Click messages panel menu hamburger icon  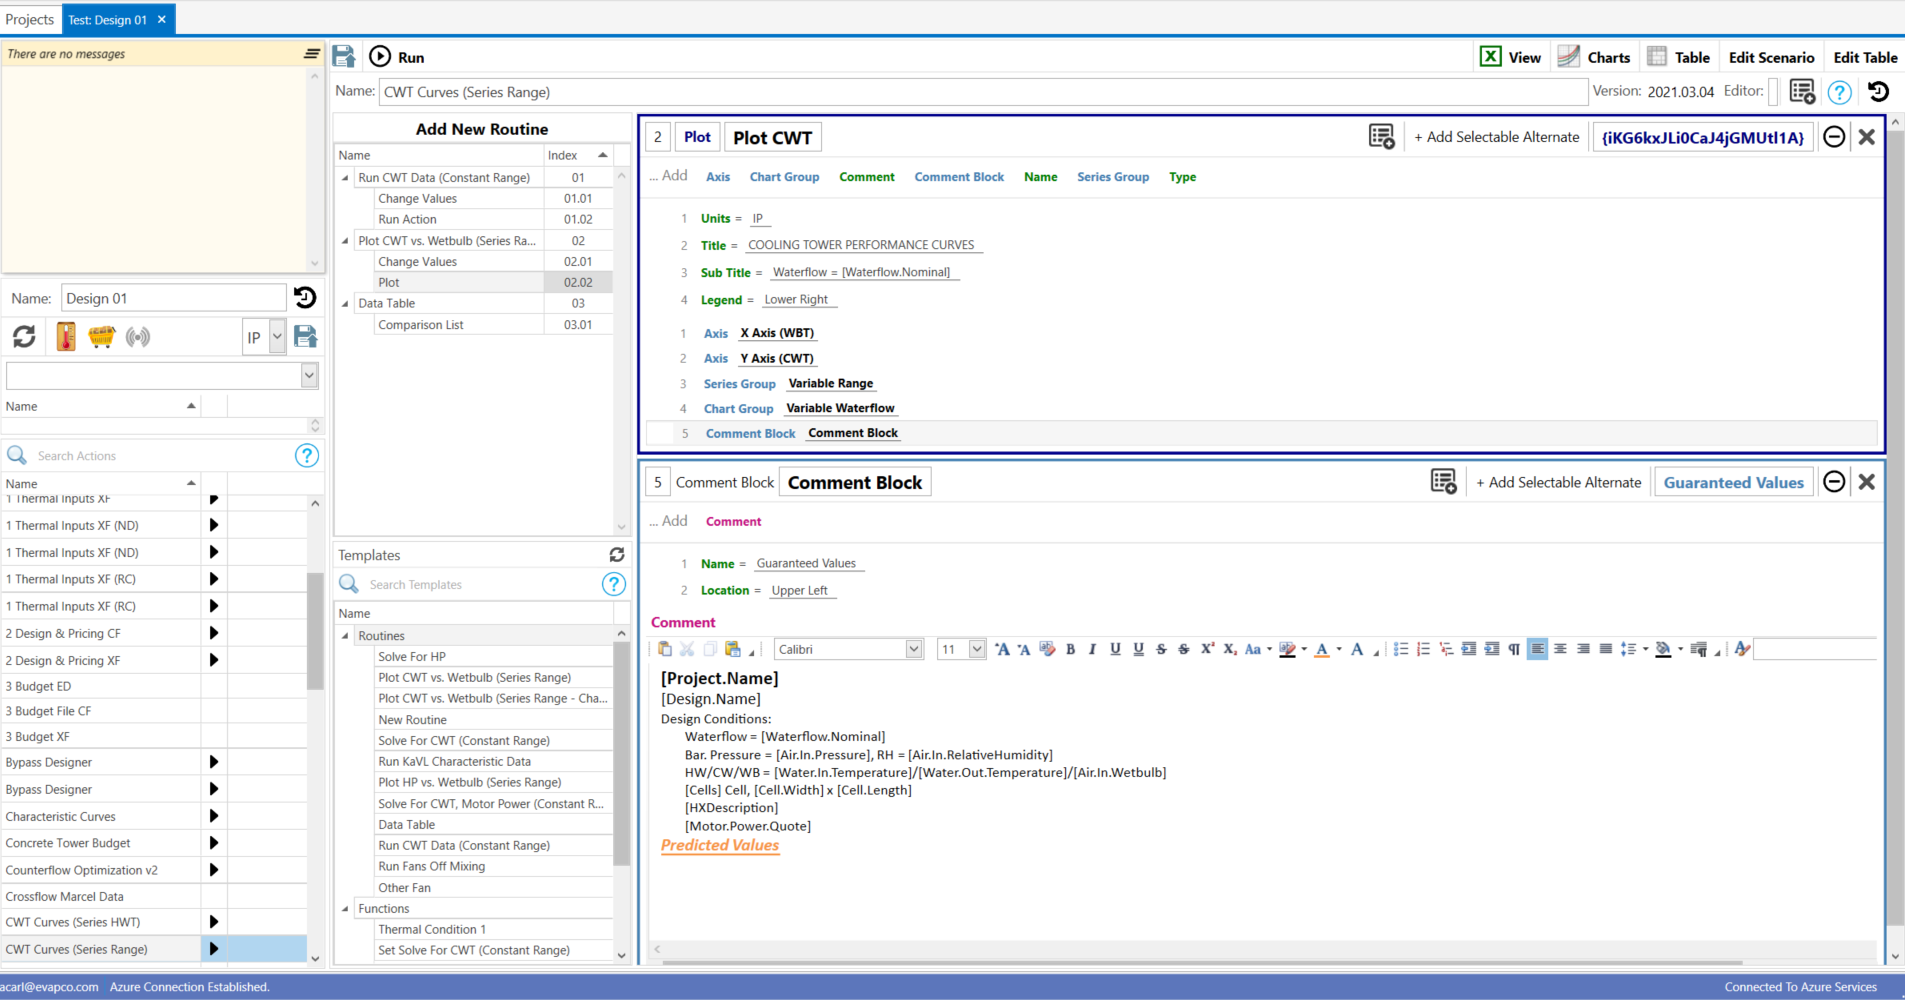(x=312, y=54)
